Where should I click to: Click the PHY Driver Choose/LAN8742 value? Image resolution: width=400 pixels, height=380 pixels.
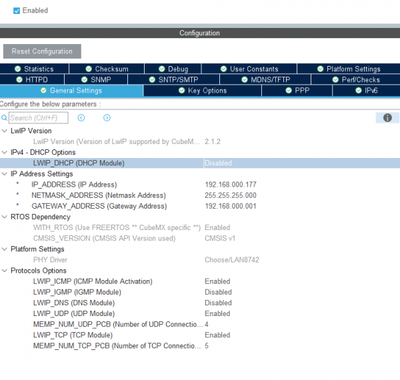coord(232,260)
